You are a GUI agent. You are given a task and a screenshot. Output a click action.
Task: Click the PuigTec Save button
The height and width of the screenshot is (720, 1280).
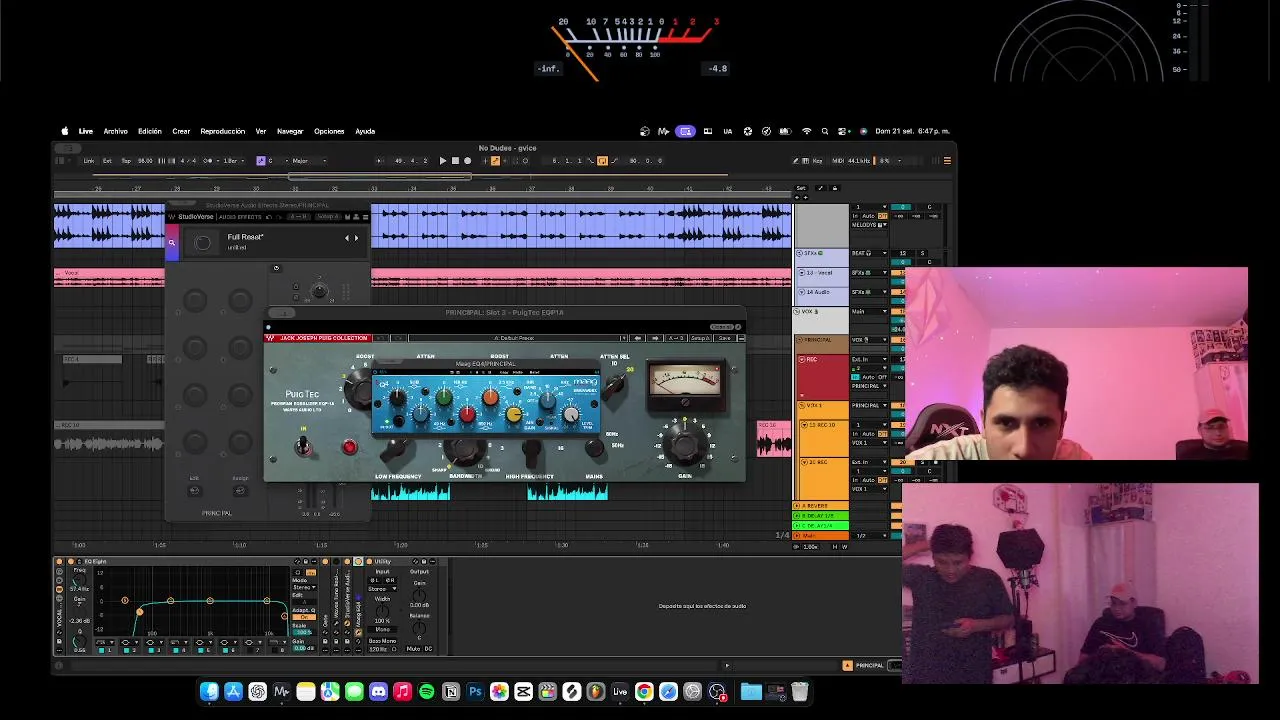pyautogui.click(x=724, y=338)
